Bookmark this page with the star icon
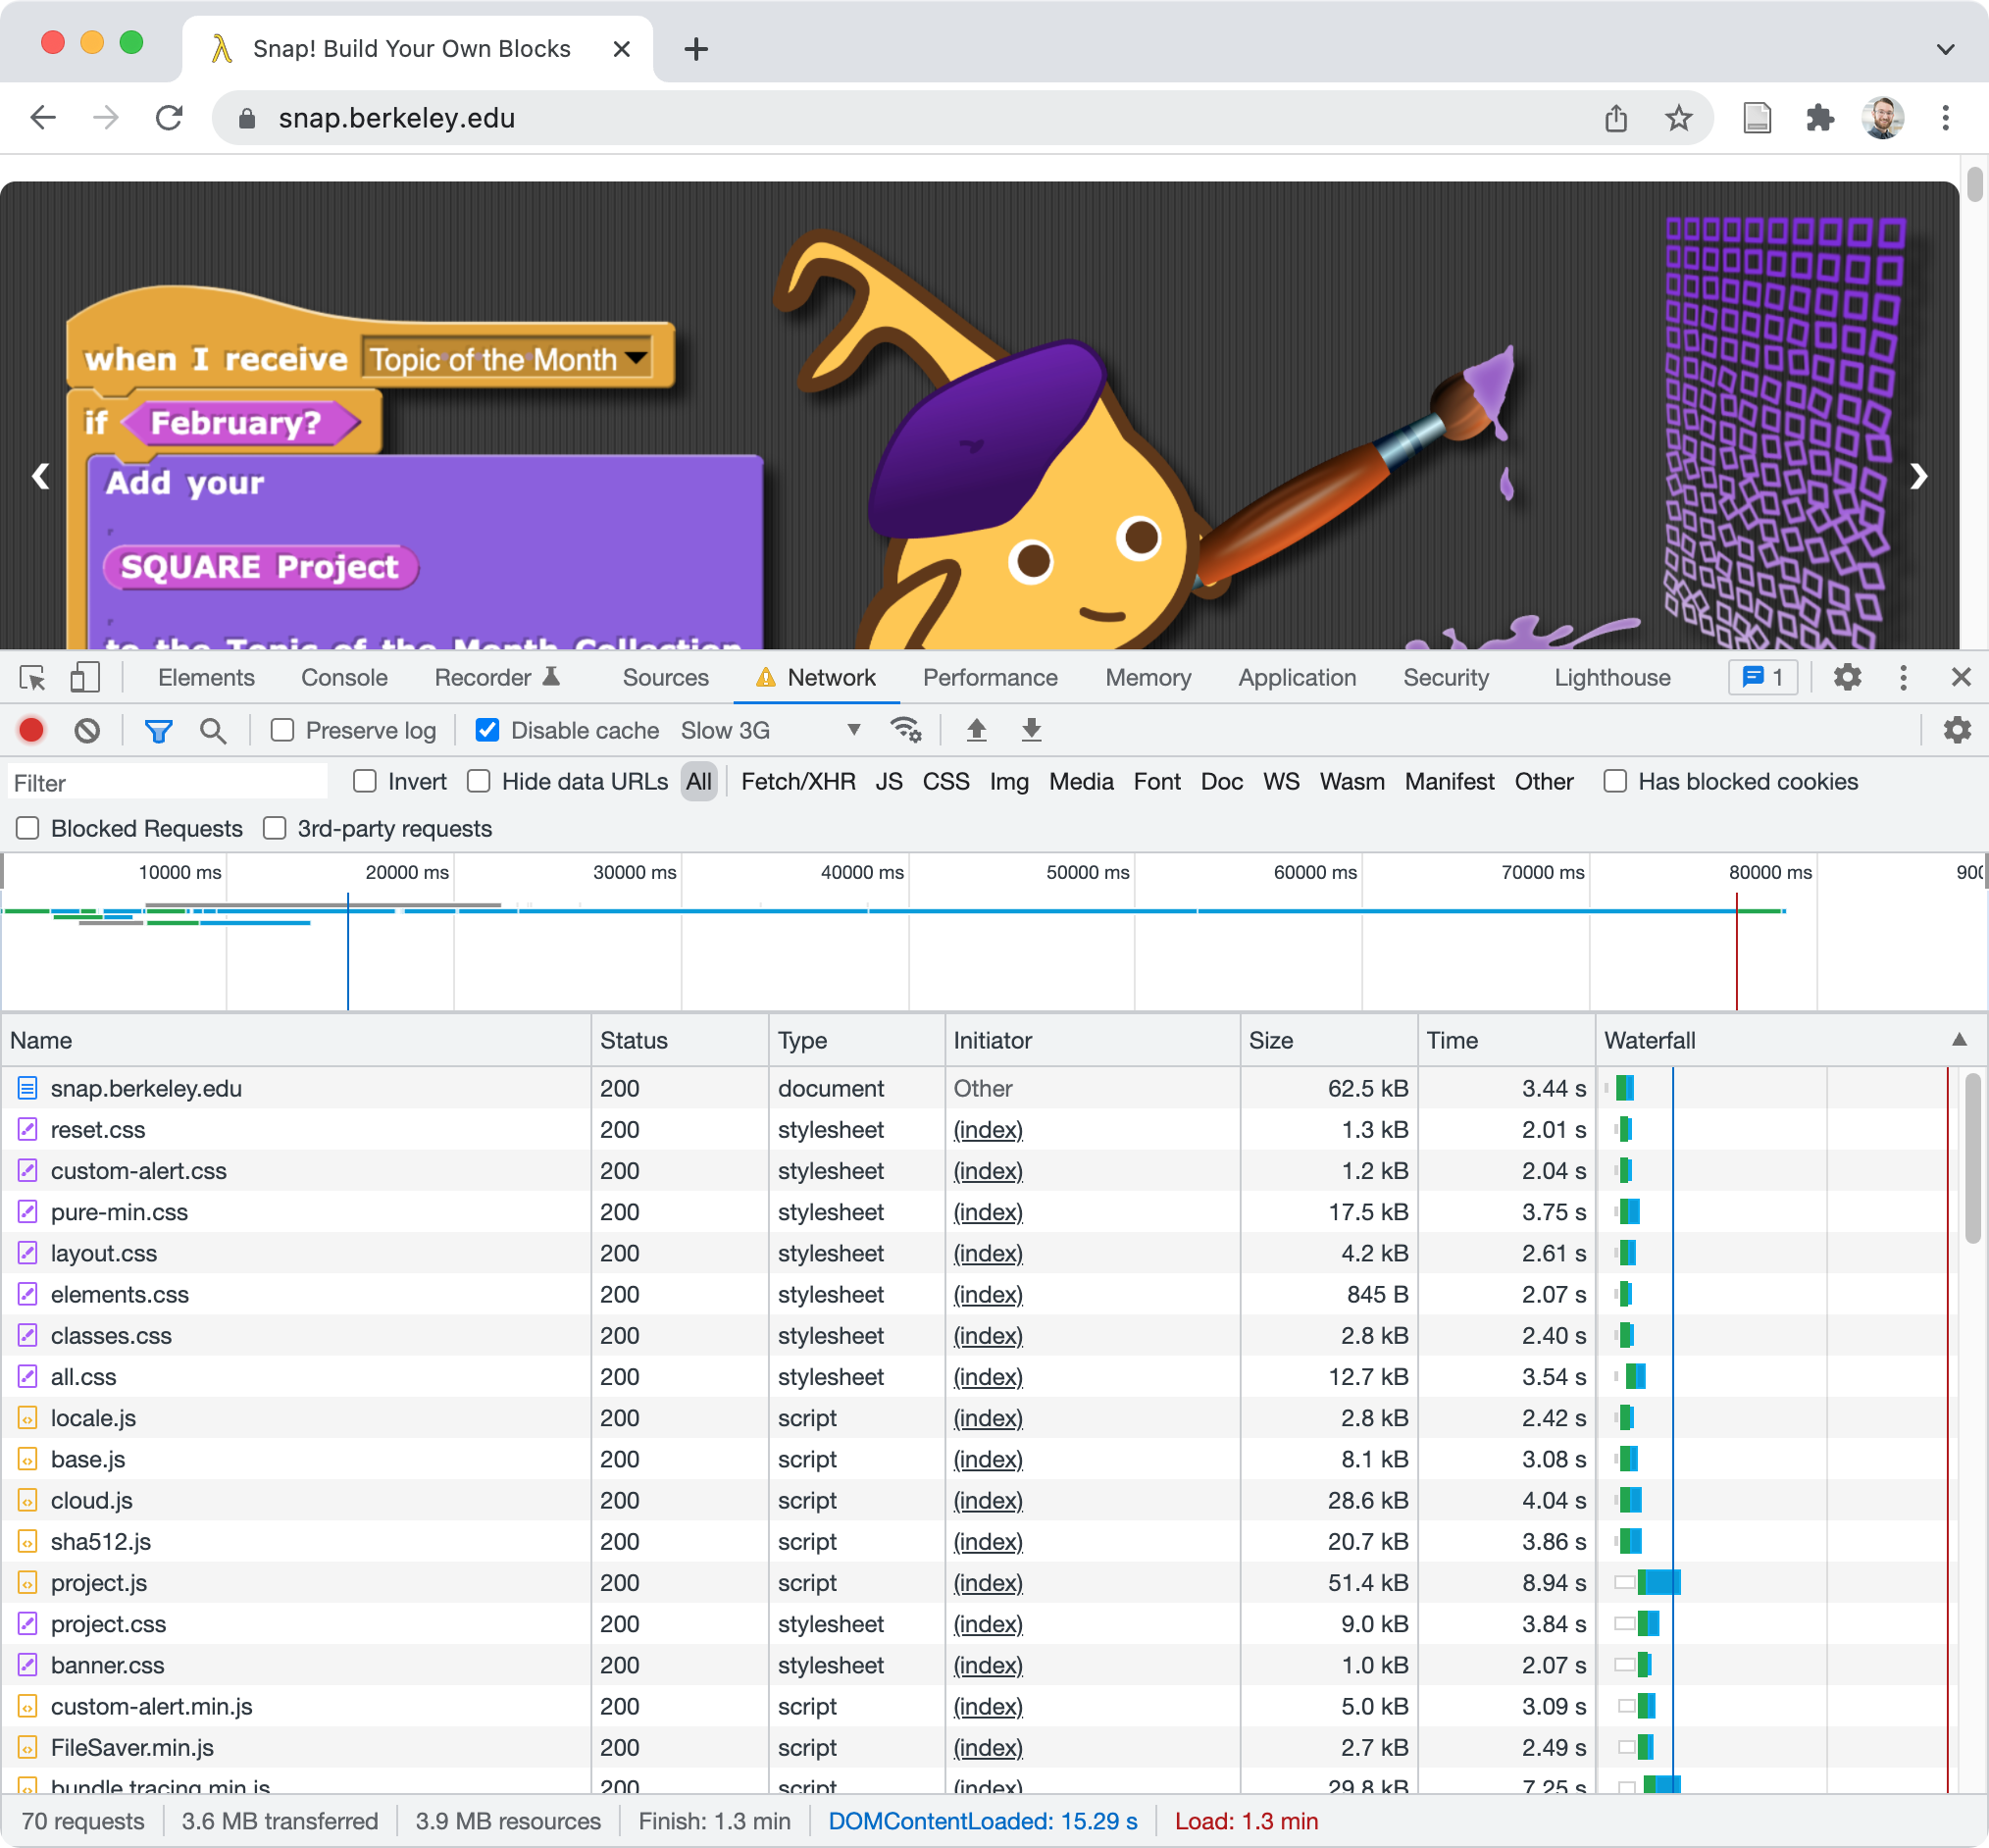Screen dimensions: 1989x1848 [1678, 118]
